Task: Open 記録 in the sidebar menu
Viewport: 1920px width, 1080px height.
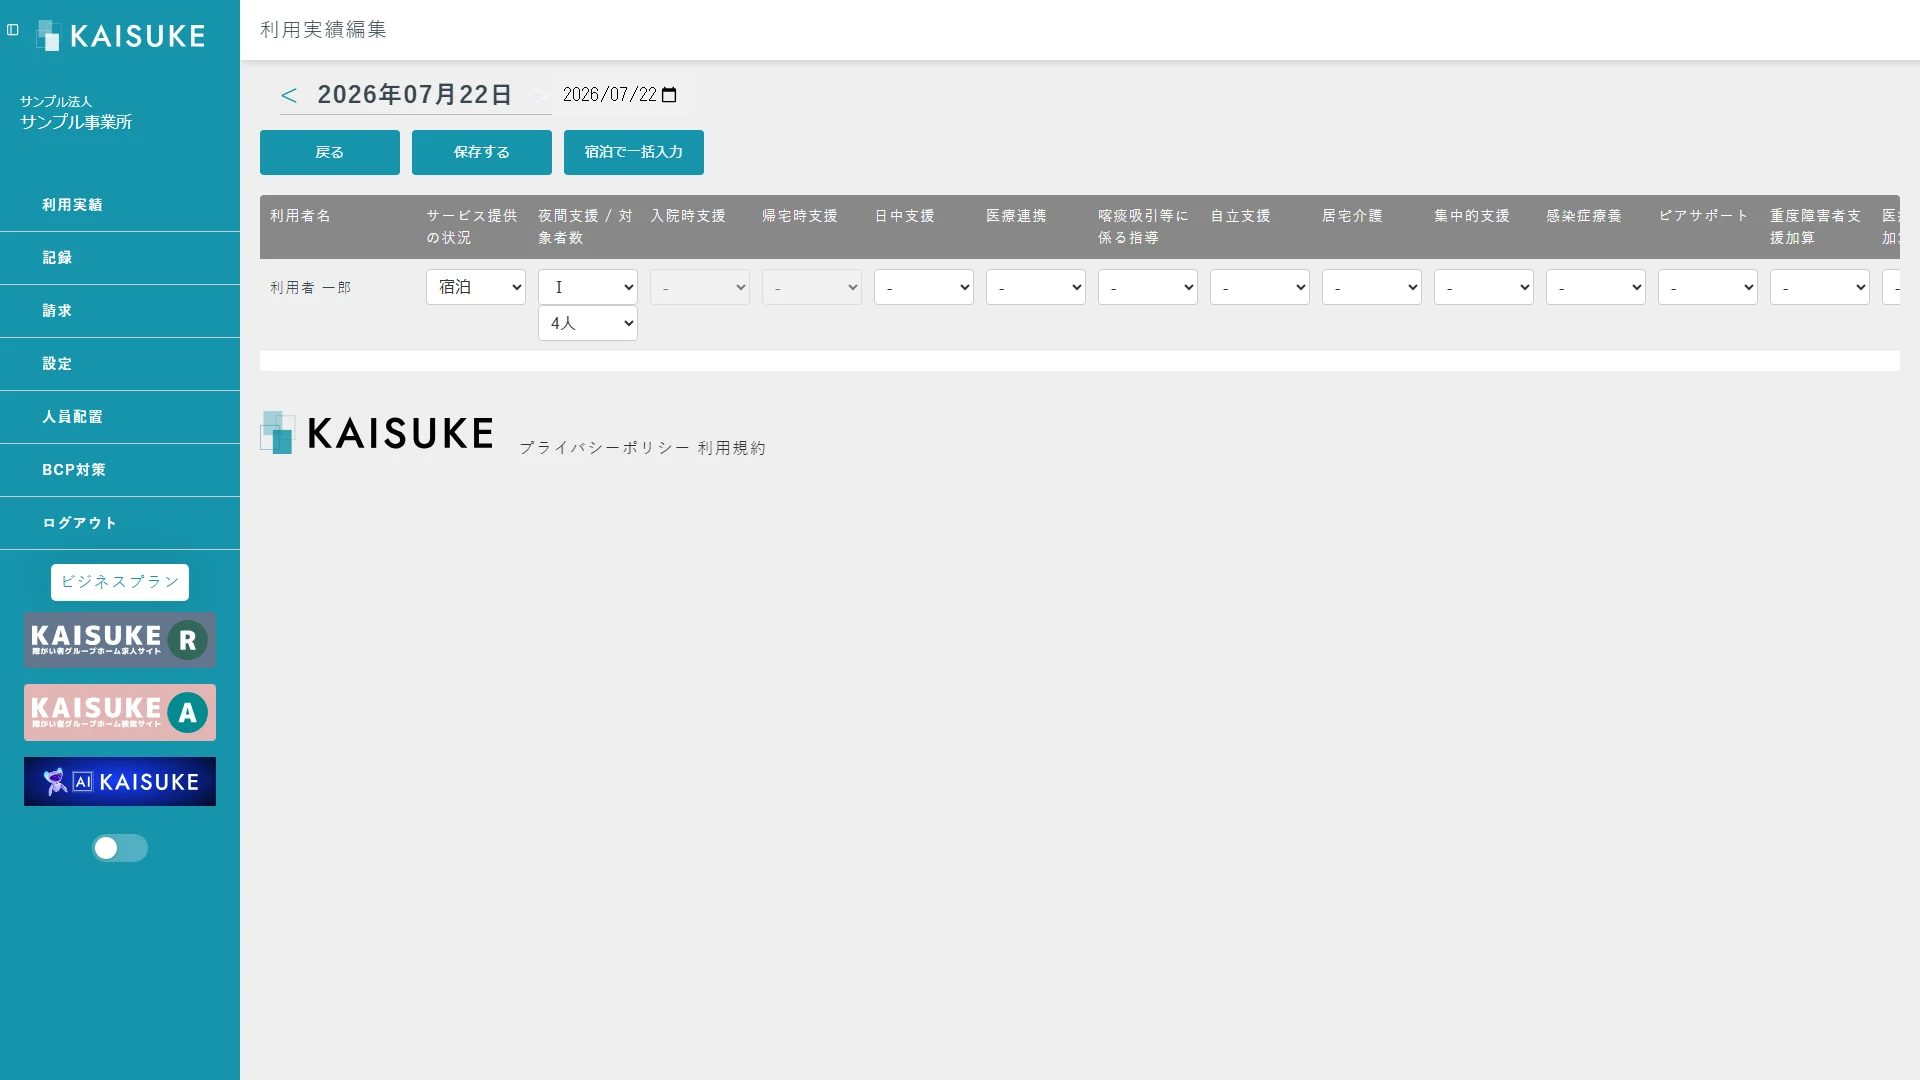Action: point(120,258)
